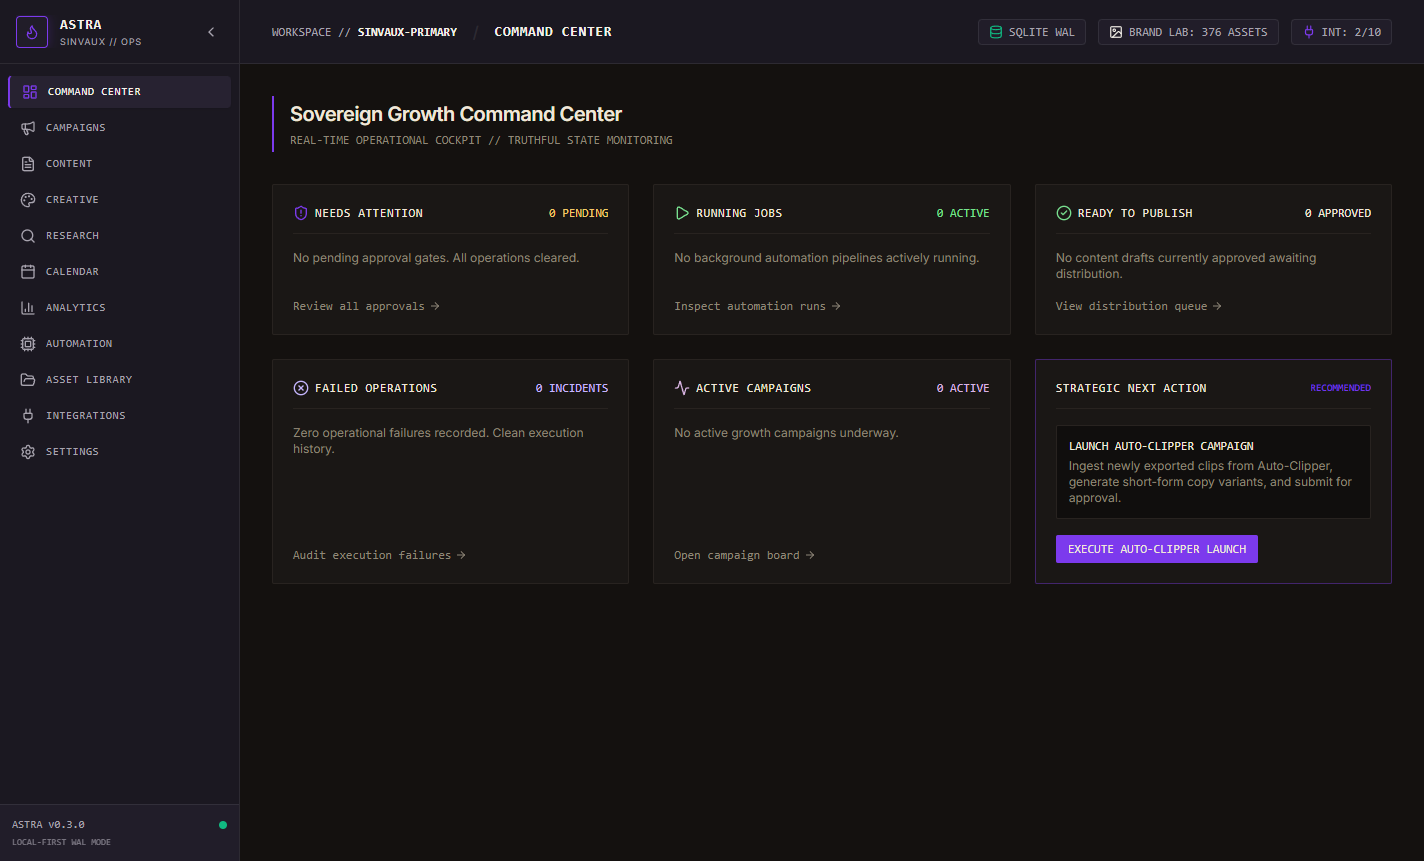The height and width of the screenshot is (861, 1424).
Task: Click the Content document icon
Action: pyautogui.click(x=28, y=164)
